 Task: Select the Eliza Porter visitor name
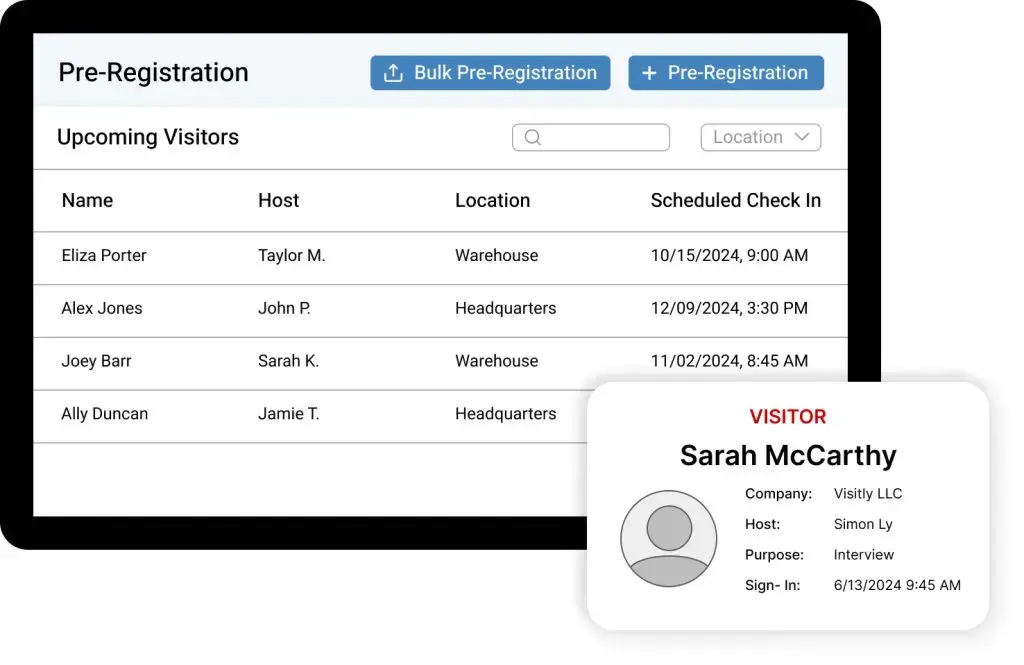pyautogui.click(x=104, y=255)
